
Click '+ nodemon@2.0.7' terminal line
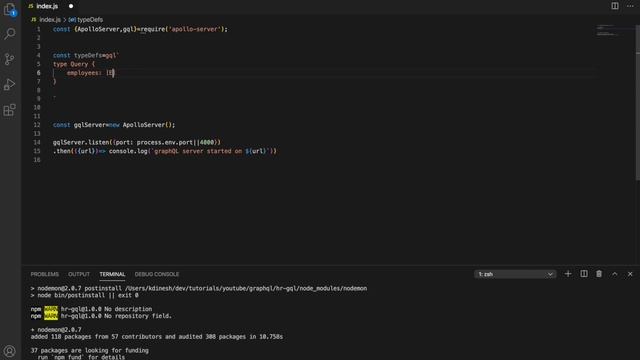pos(56,329)
